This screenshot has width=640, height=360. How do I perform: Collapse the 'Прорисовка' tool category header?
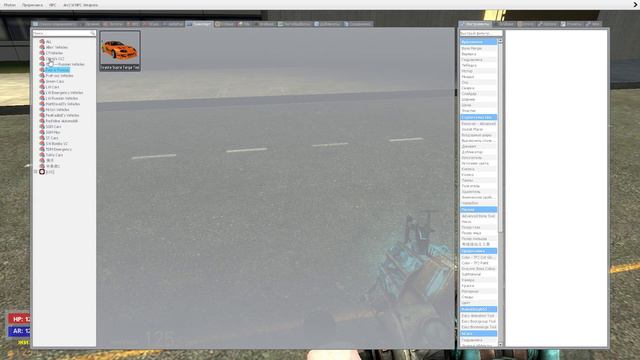click(478, 251)
